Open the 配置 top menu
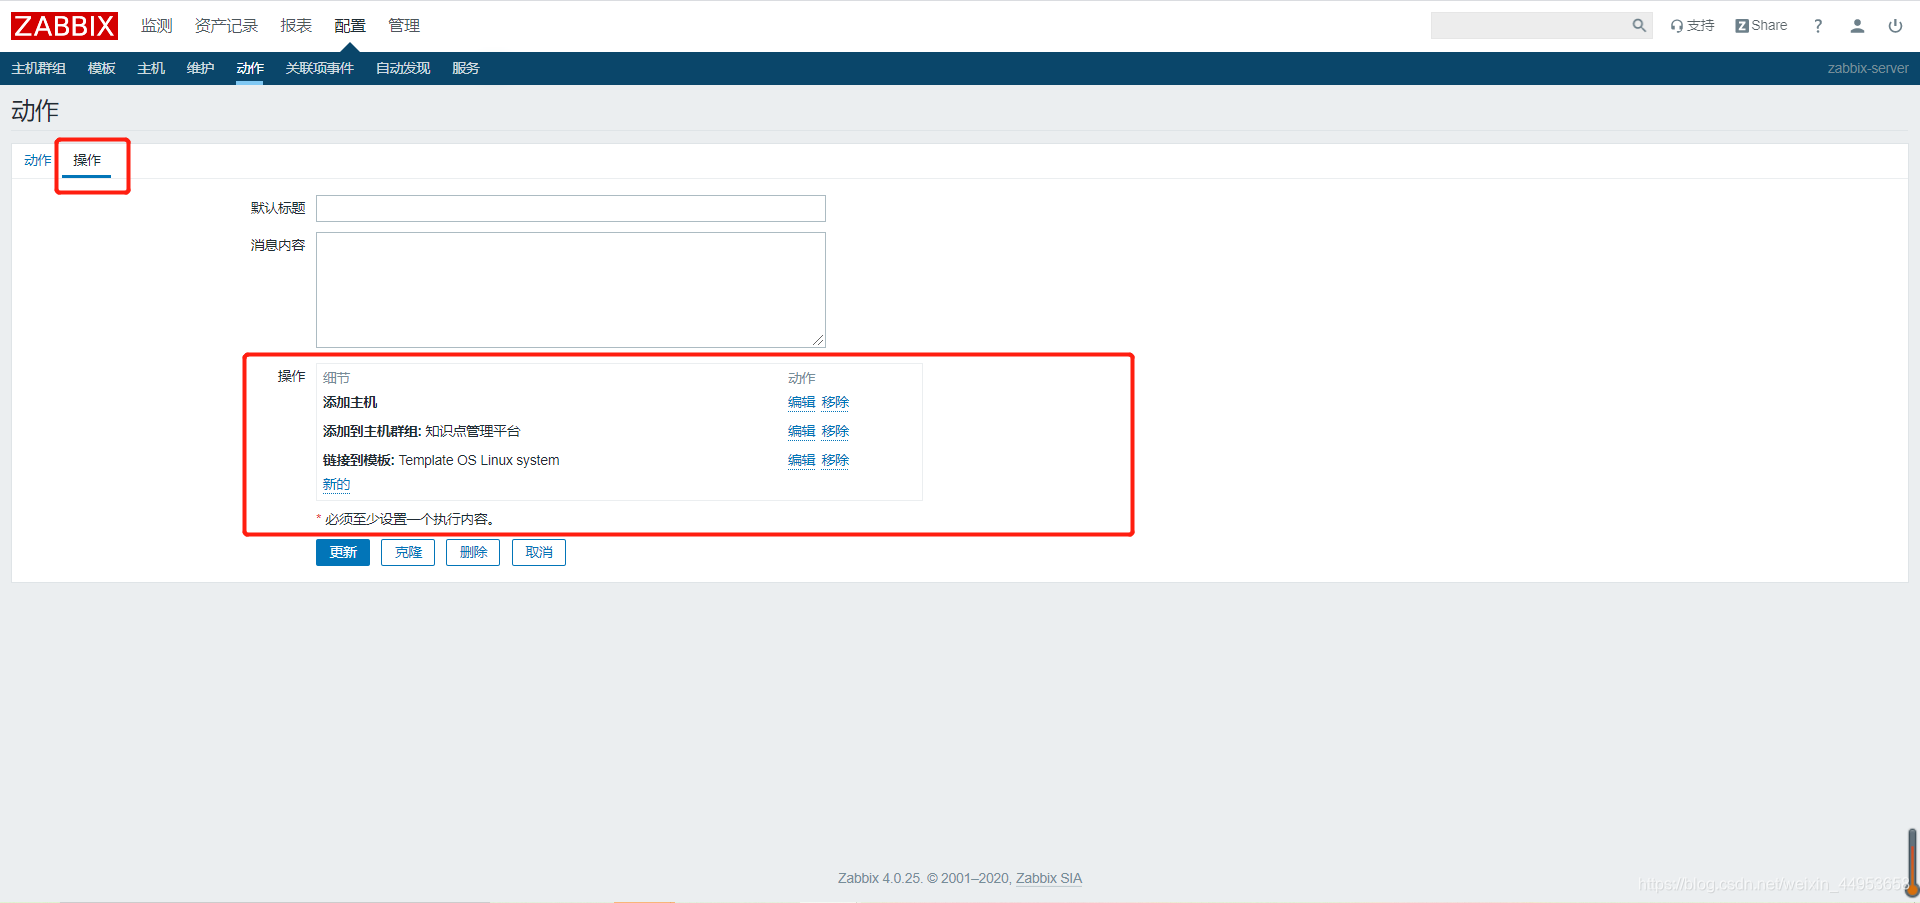Viewport: 1920px width, 903px height. point(350,26)
